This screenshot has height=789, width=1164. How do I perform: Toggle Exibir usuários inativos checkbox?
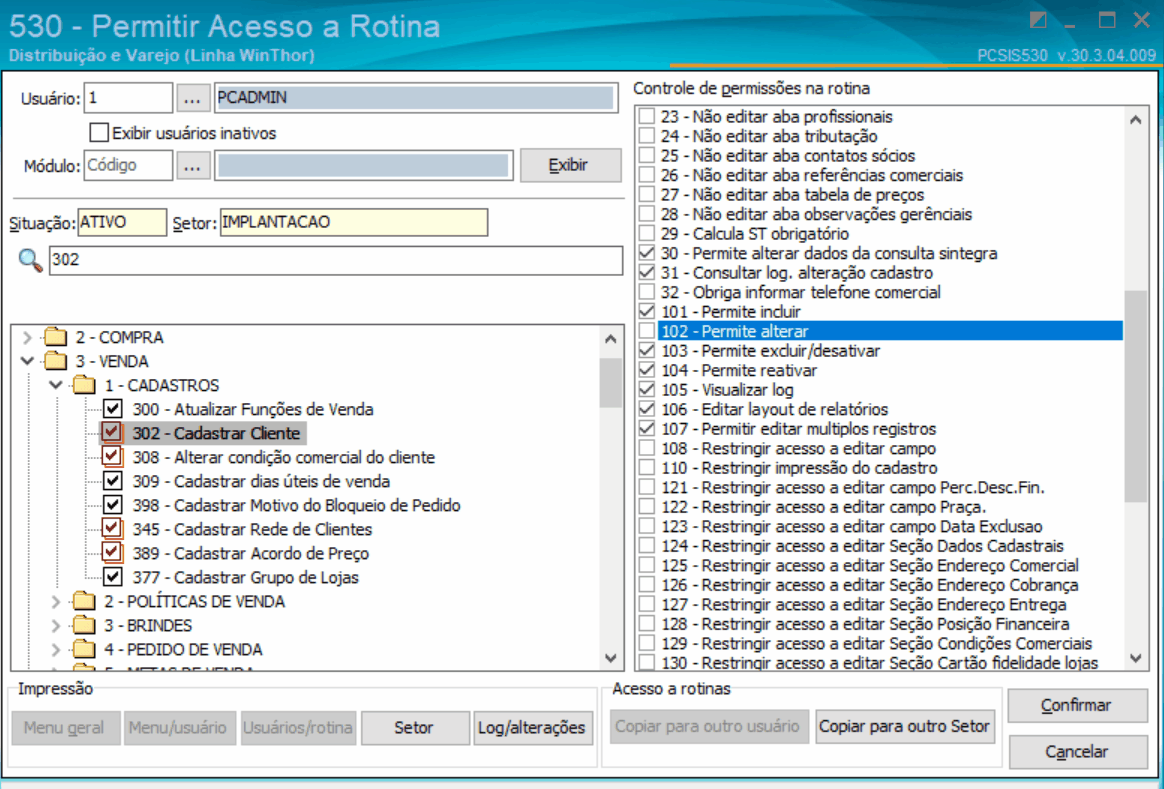pos(99,133)
